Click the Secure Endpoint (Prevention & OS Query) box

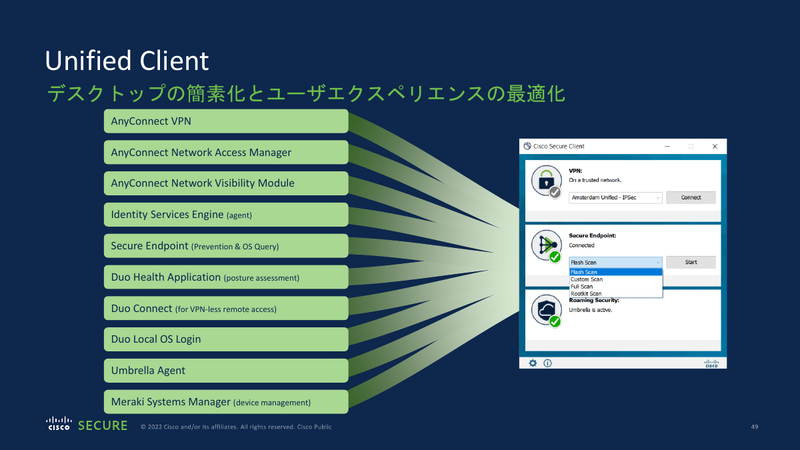click(x=226, y=245)
